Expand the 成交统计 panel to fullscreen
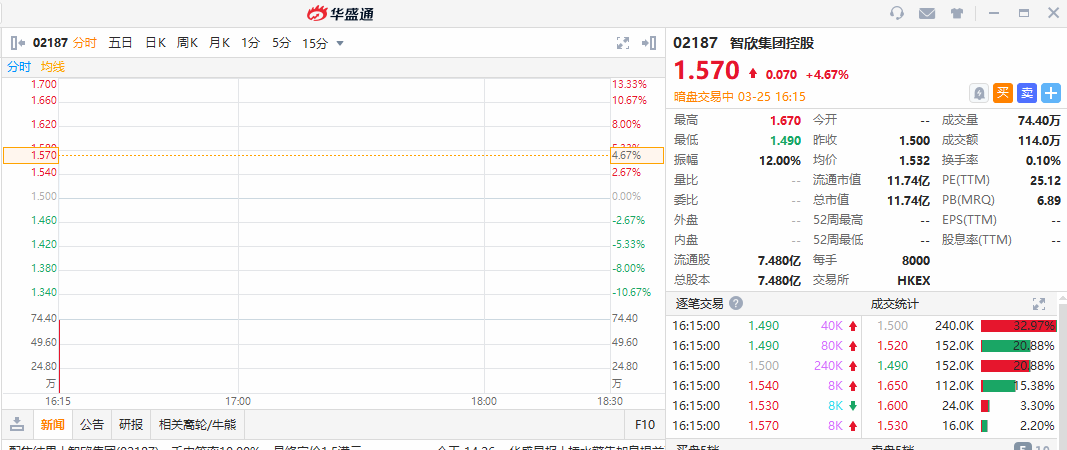The width and height of the screenshot is (1067, 450). click(1038, 304)
